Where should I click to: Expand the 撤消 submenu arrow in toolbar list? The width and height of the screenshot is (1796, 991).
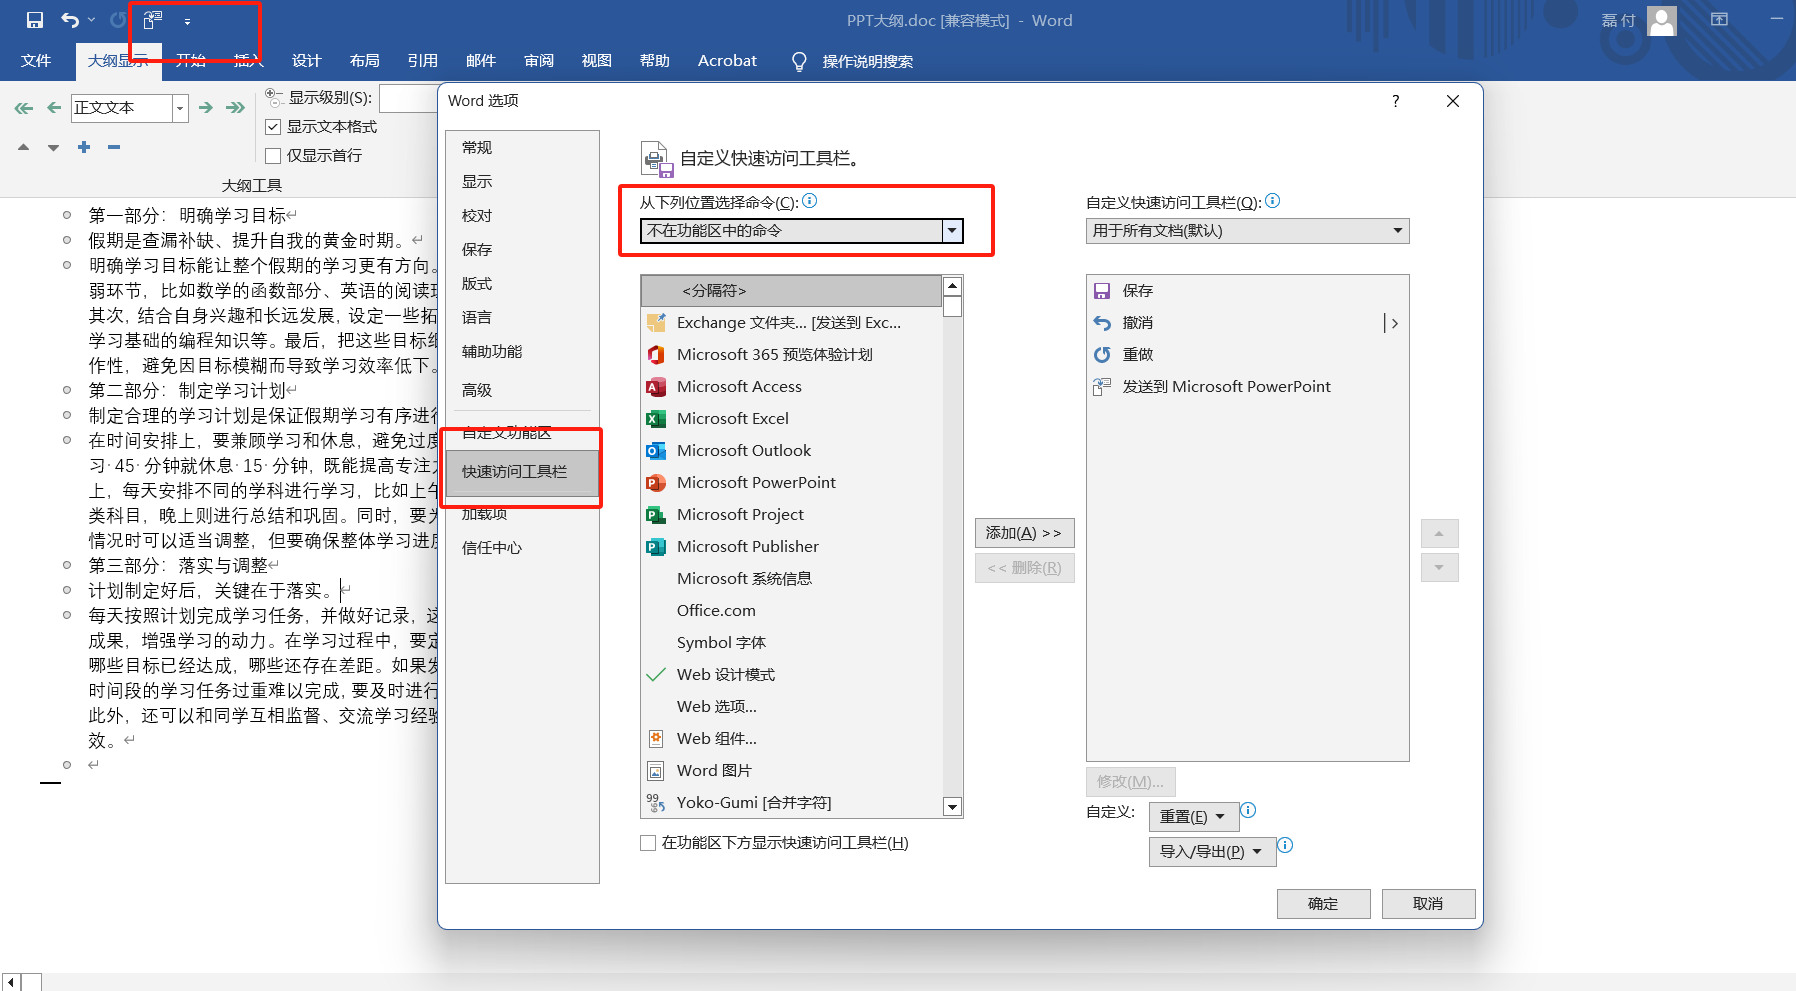point(1393,323)
